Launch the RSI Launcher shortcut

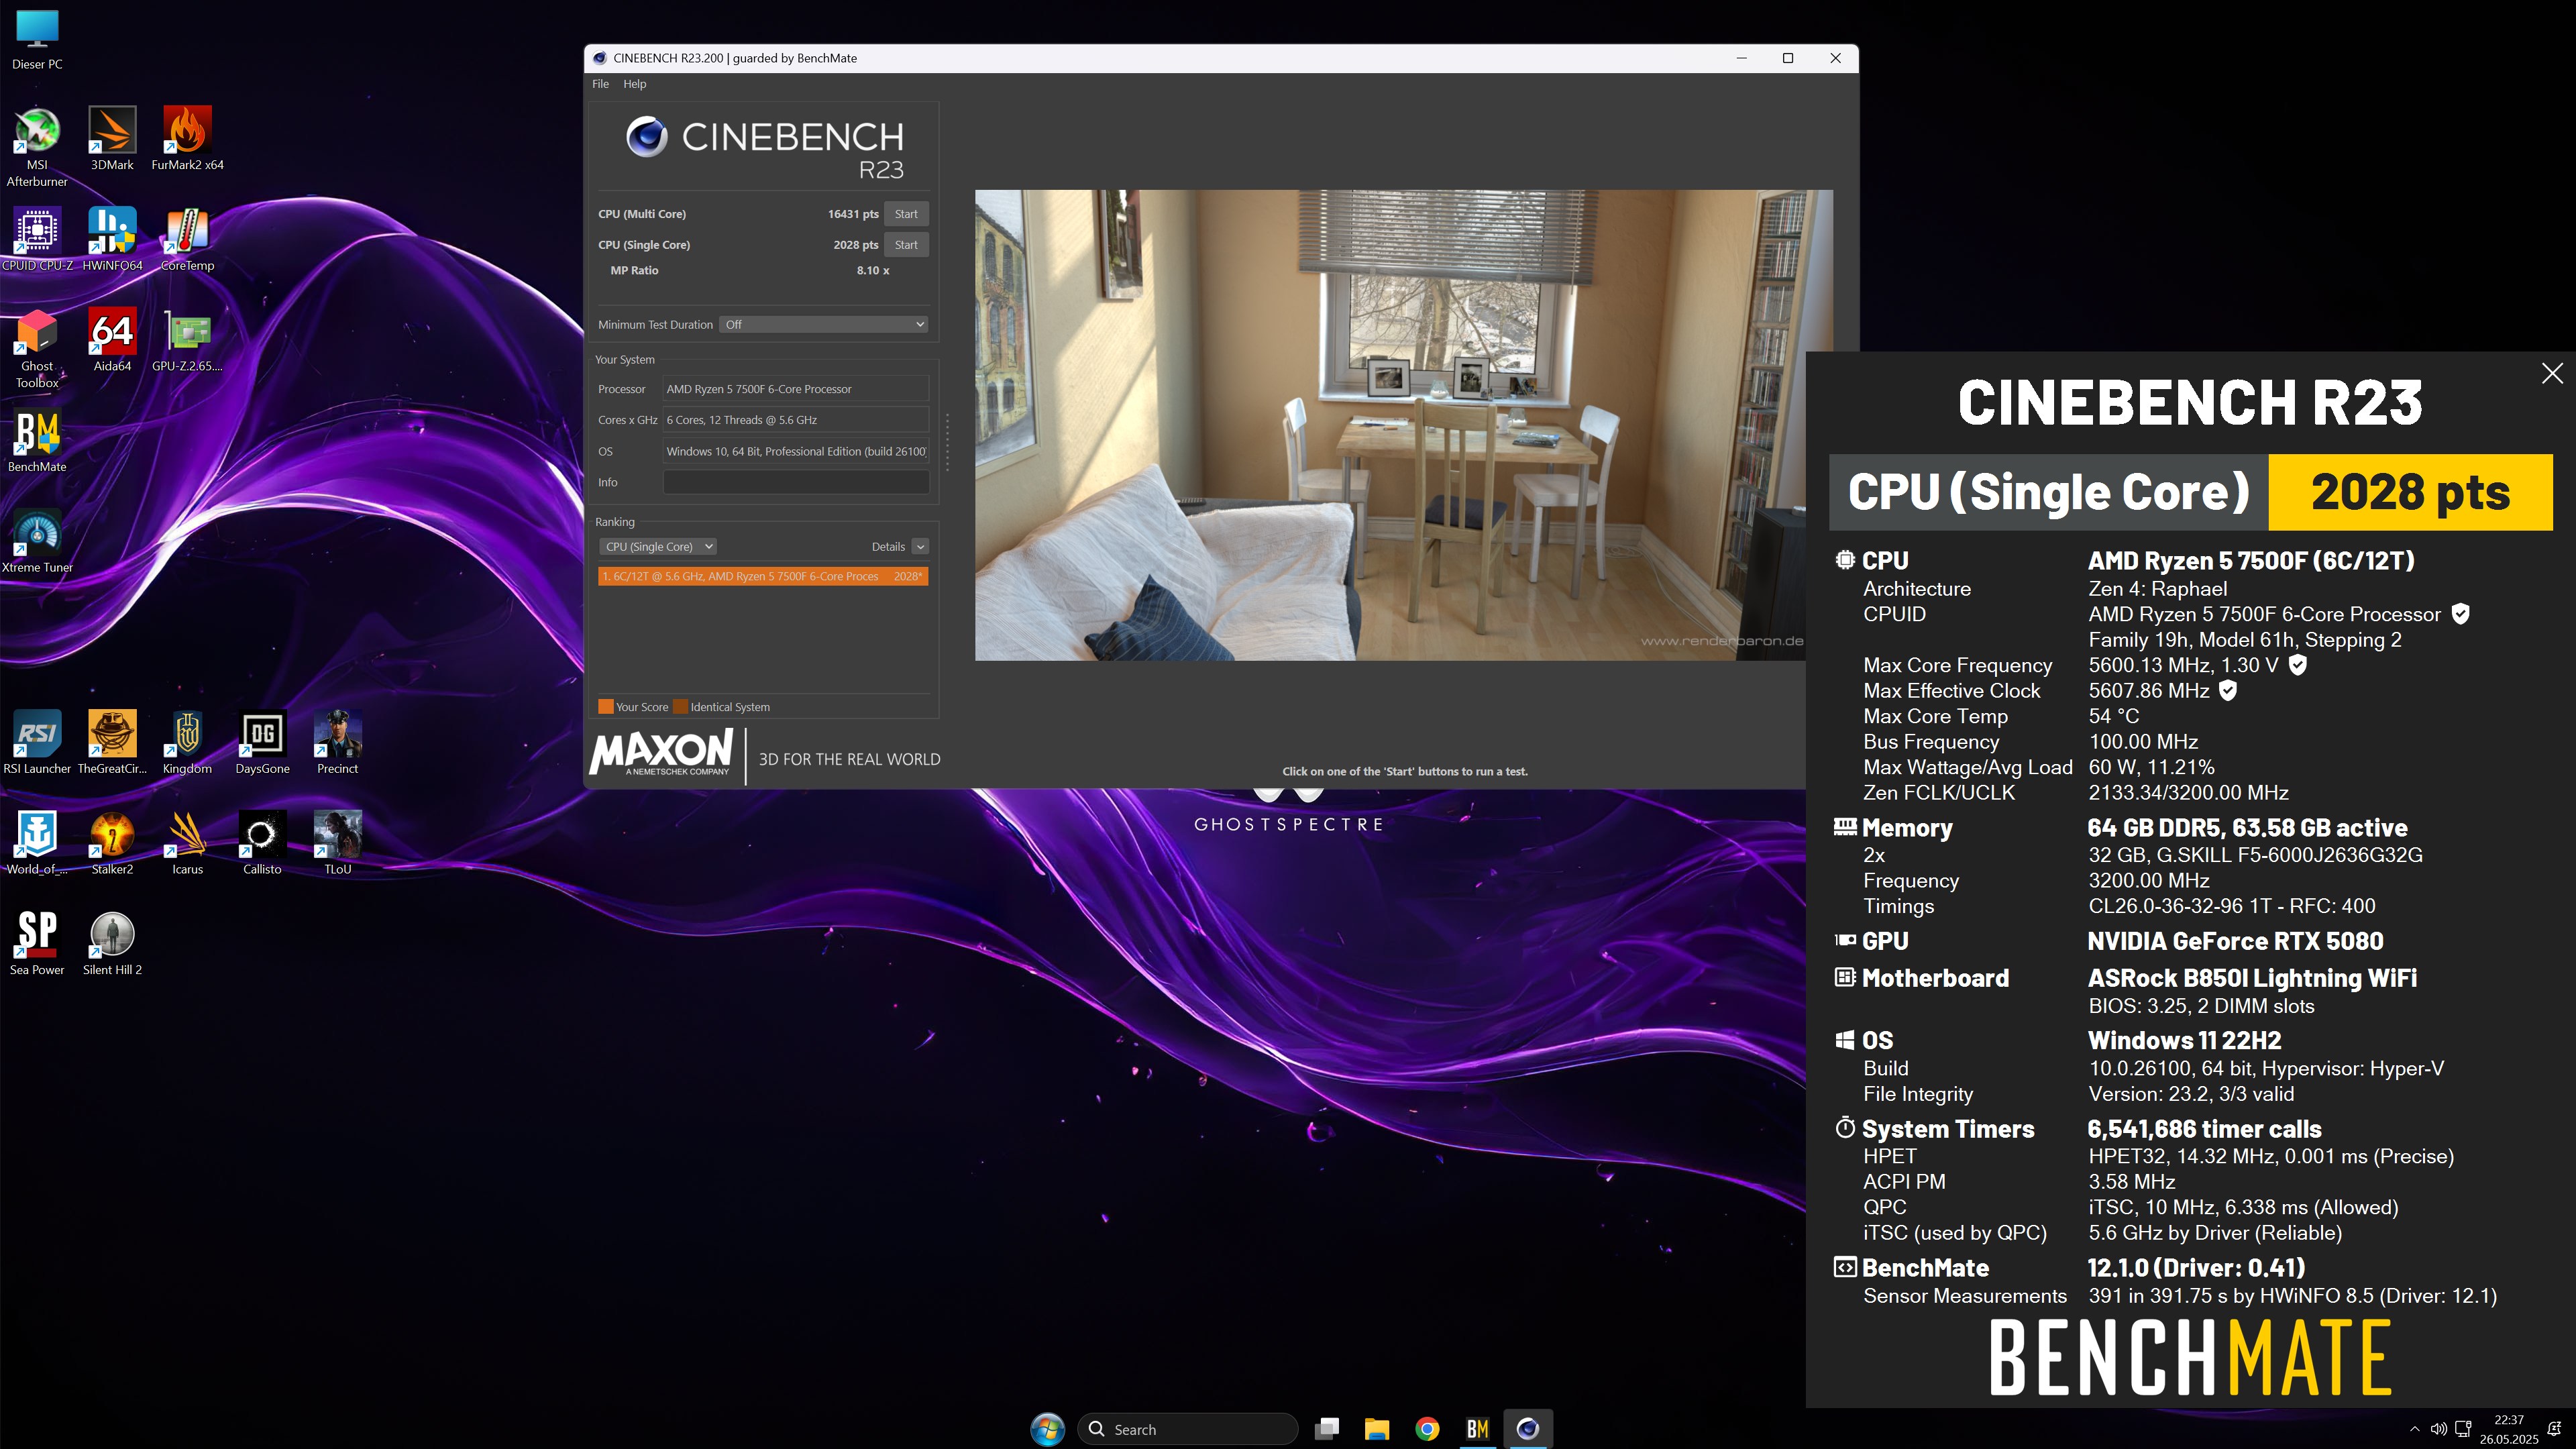(37, 743)
